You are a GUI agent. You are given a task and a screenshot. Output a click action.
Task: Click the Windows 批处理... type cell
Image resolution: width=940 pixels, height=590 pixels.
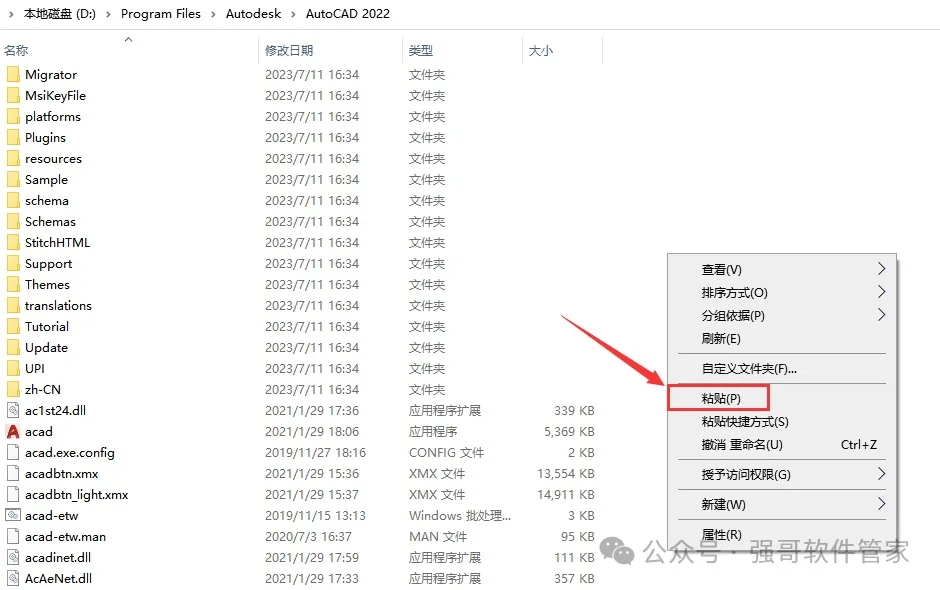(x=460, y=515)
